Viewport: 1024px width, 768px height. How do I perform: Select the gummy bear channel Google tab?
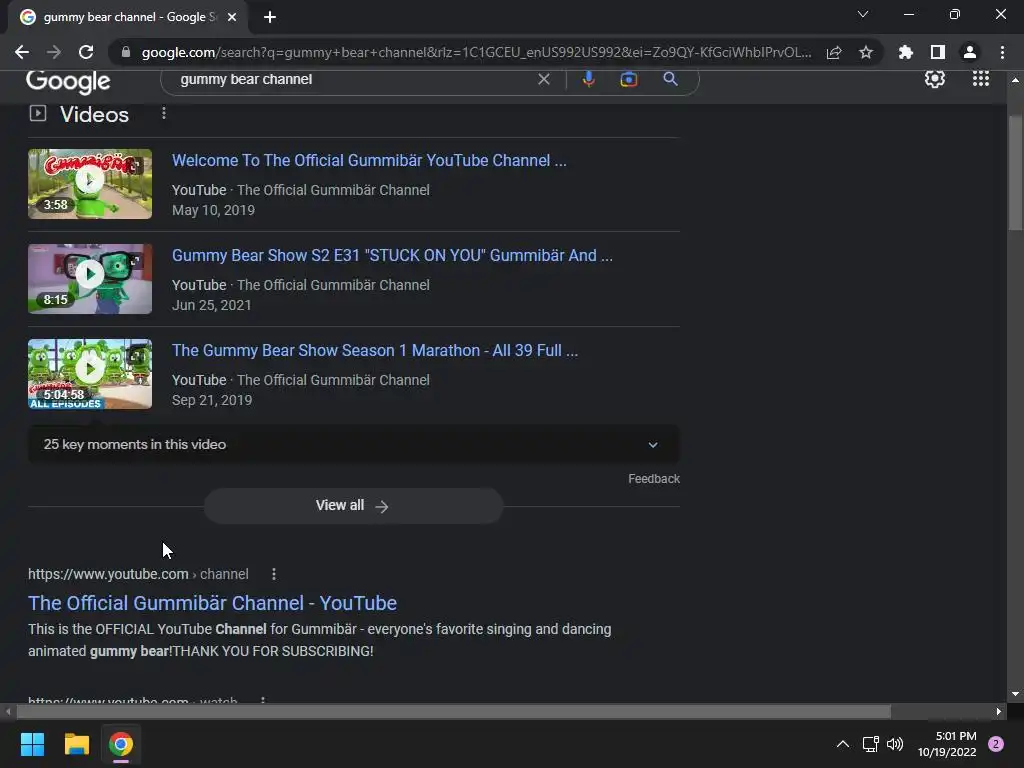point(128,17)
